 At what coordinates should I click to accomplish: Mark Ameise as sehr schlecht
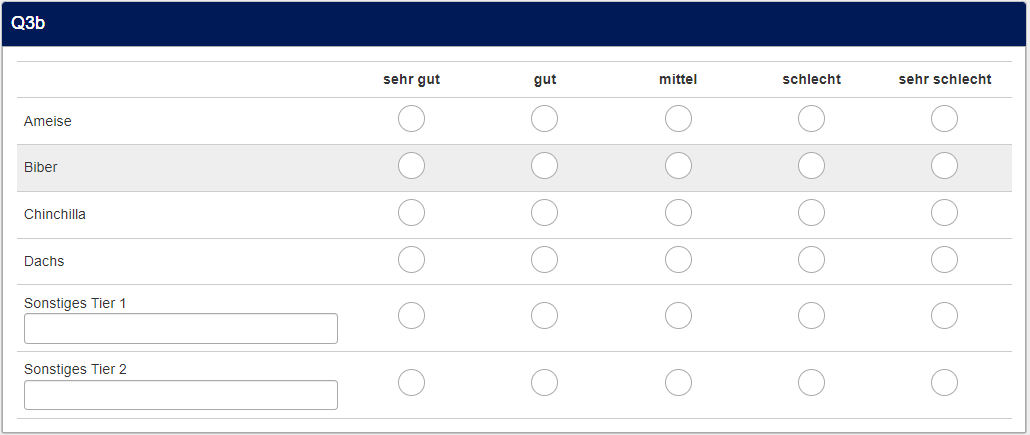944,119
